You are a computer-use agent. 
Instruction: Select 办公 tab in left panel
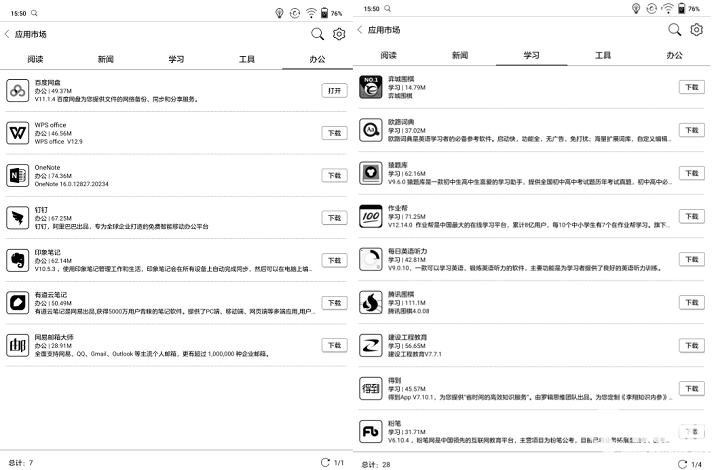pos(317,59)
